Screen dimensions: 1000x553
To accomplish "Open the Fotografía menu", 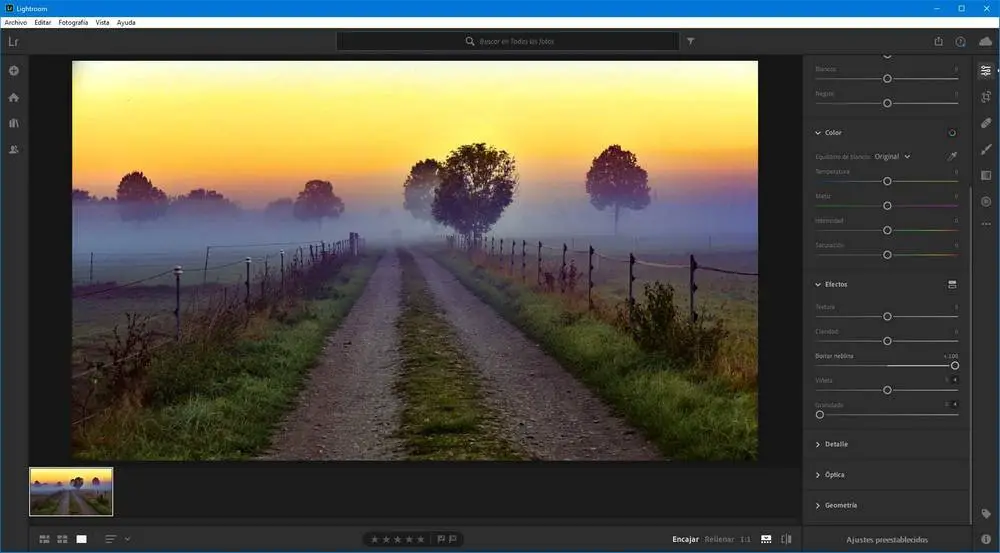I will pyautogui.click(x=73, y=22).
